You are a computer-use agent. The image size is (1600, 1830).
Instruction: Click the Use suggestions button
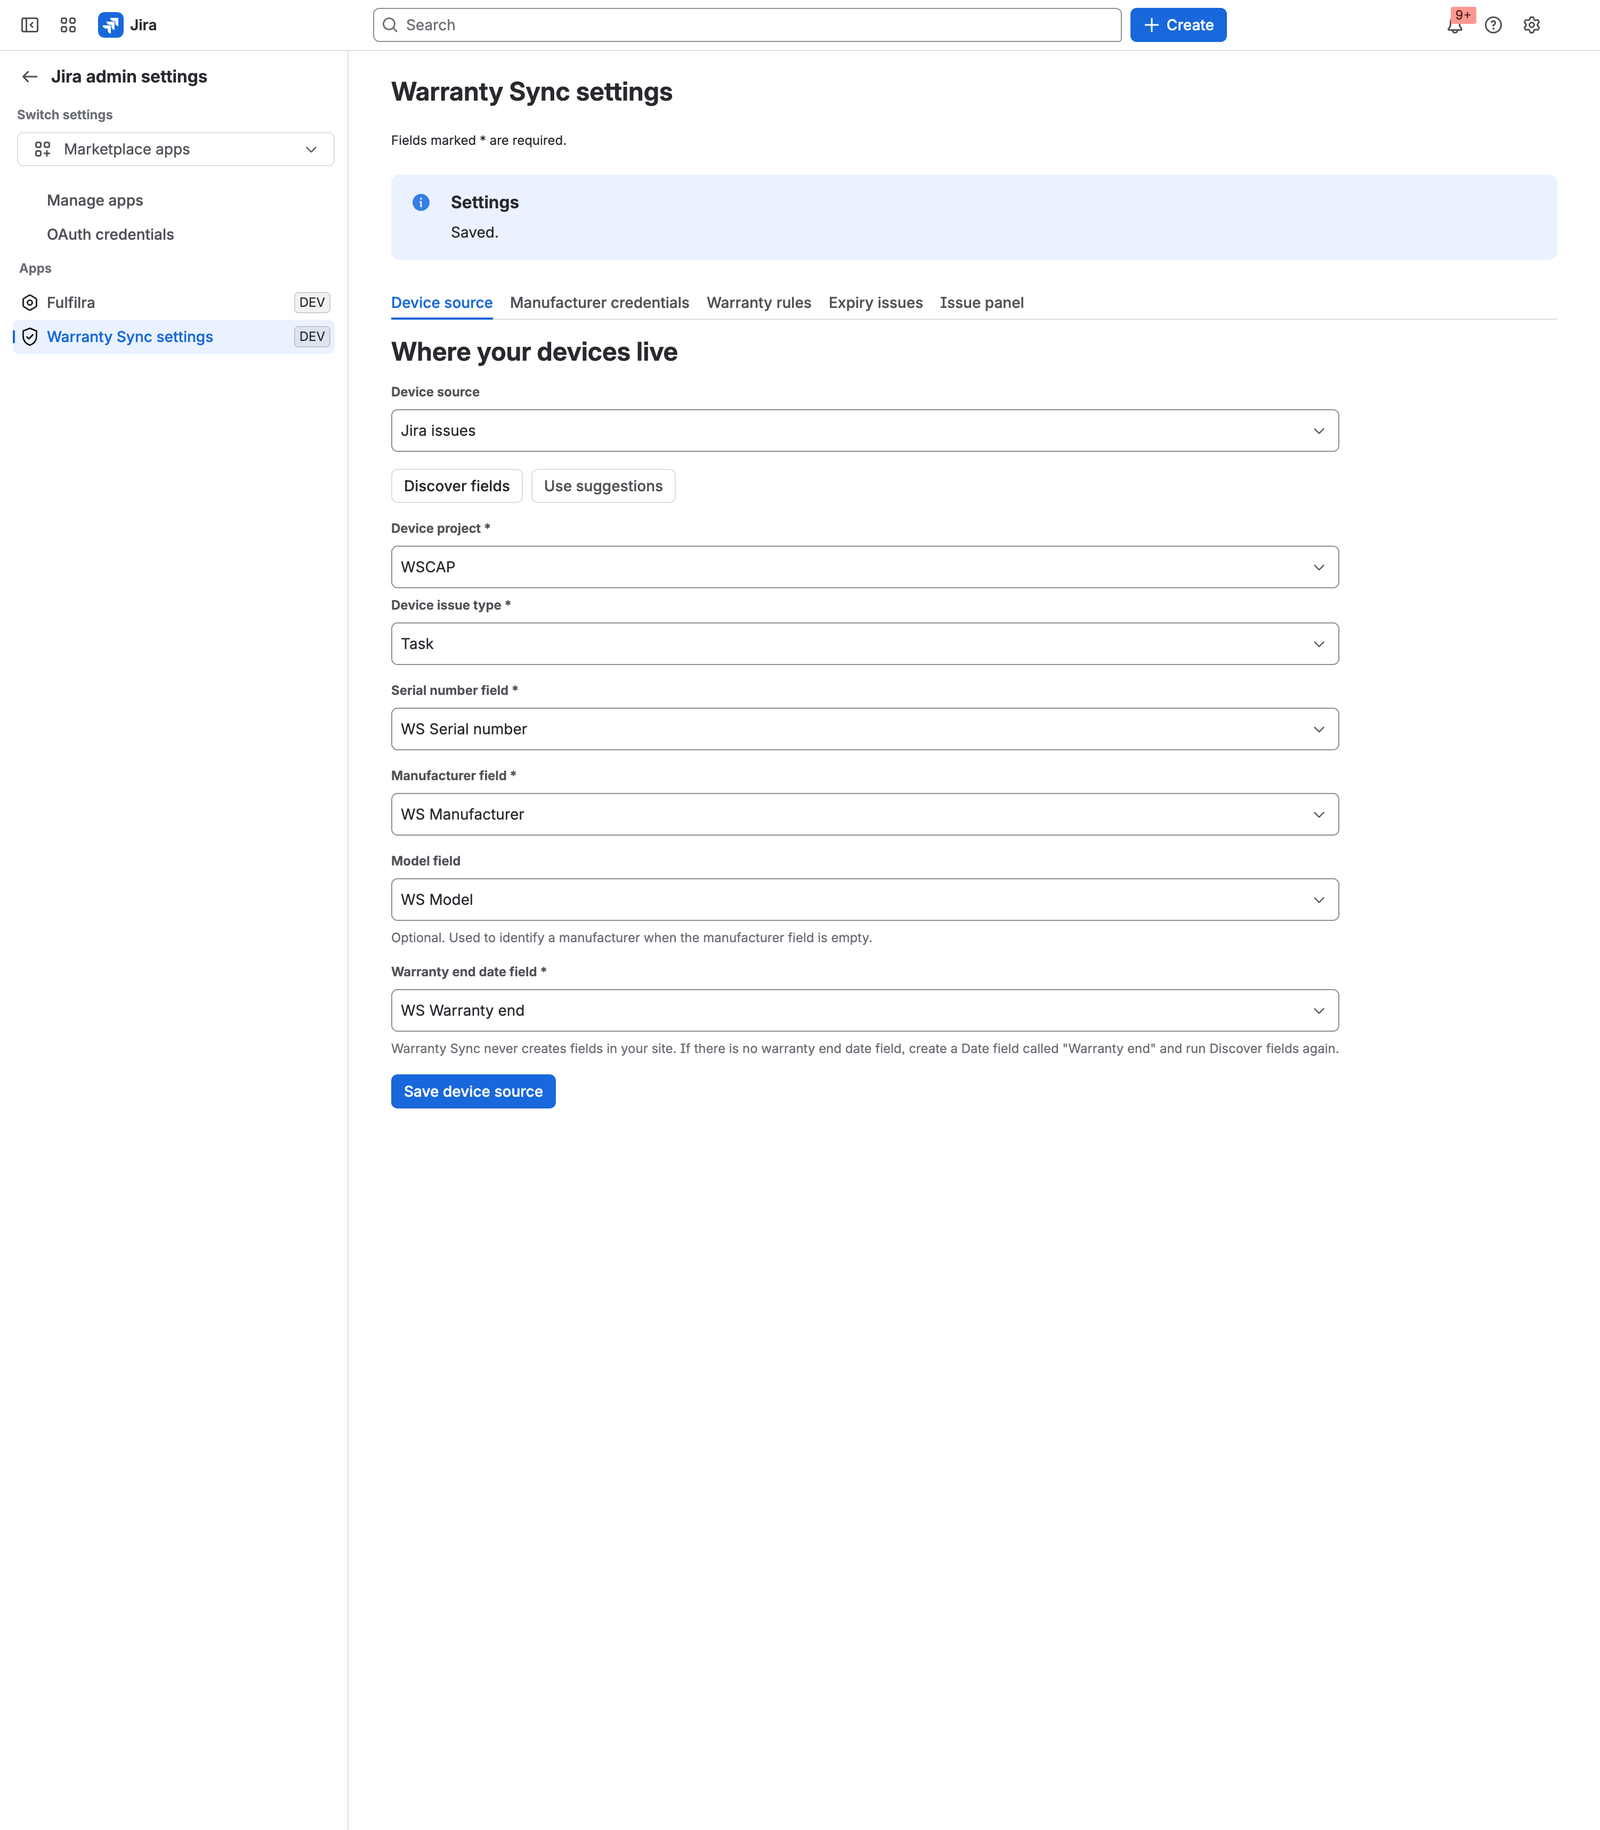point(603,486)
